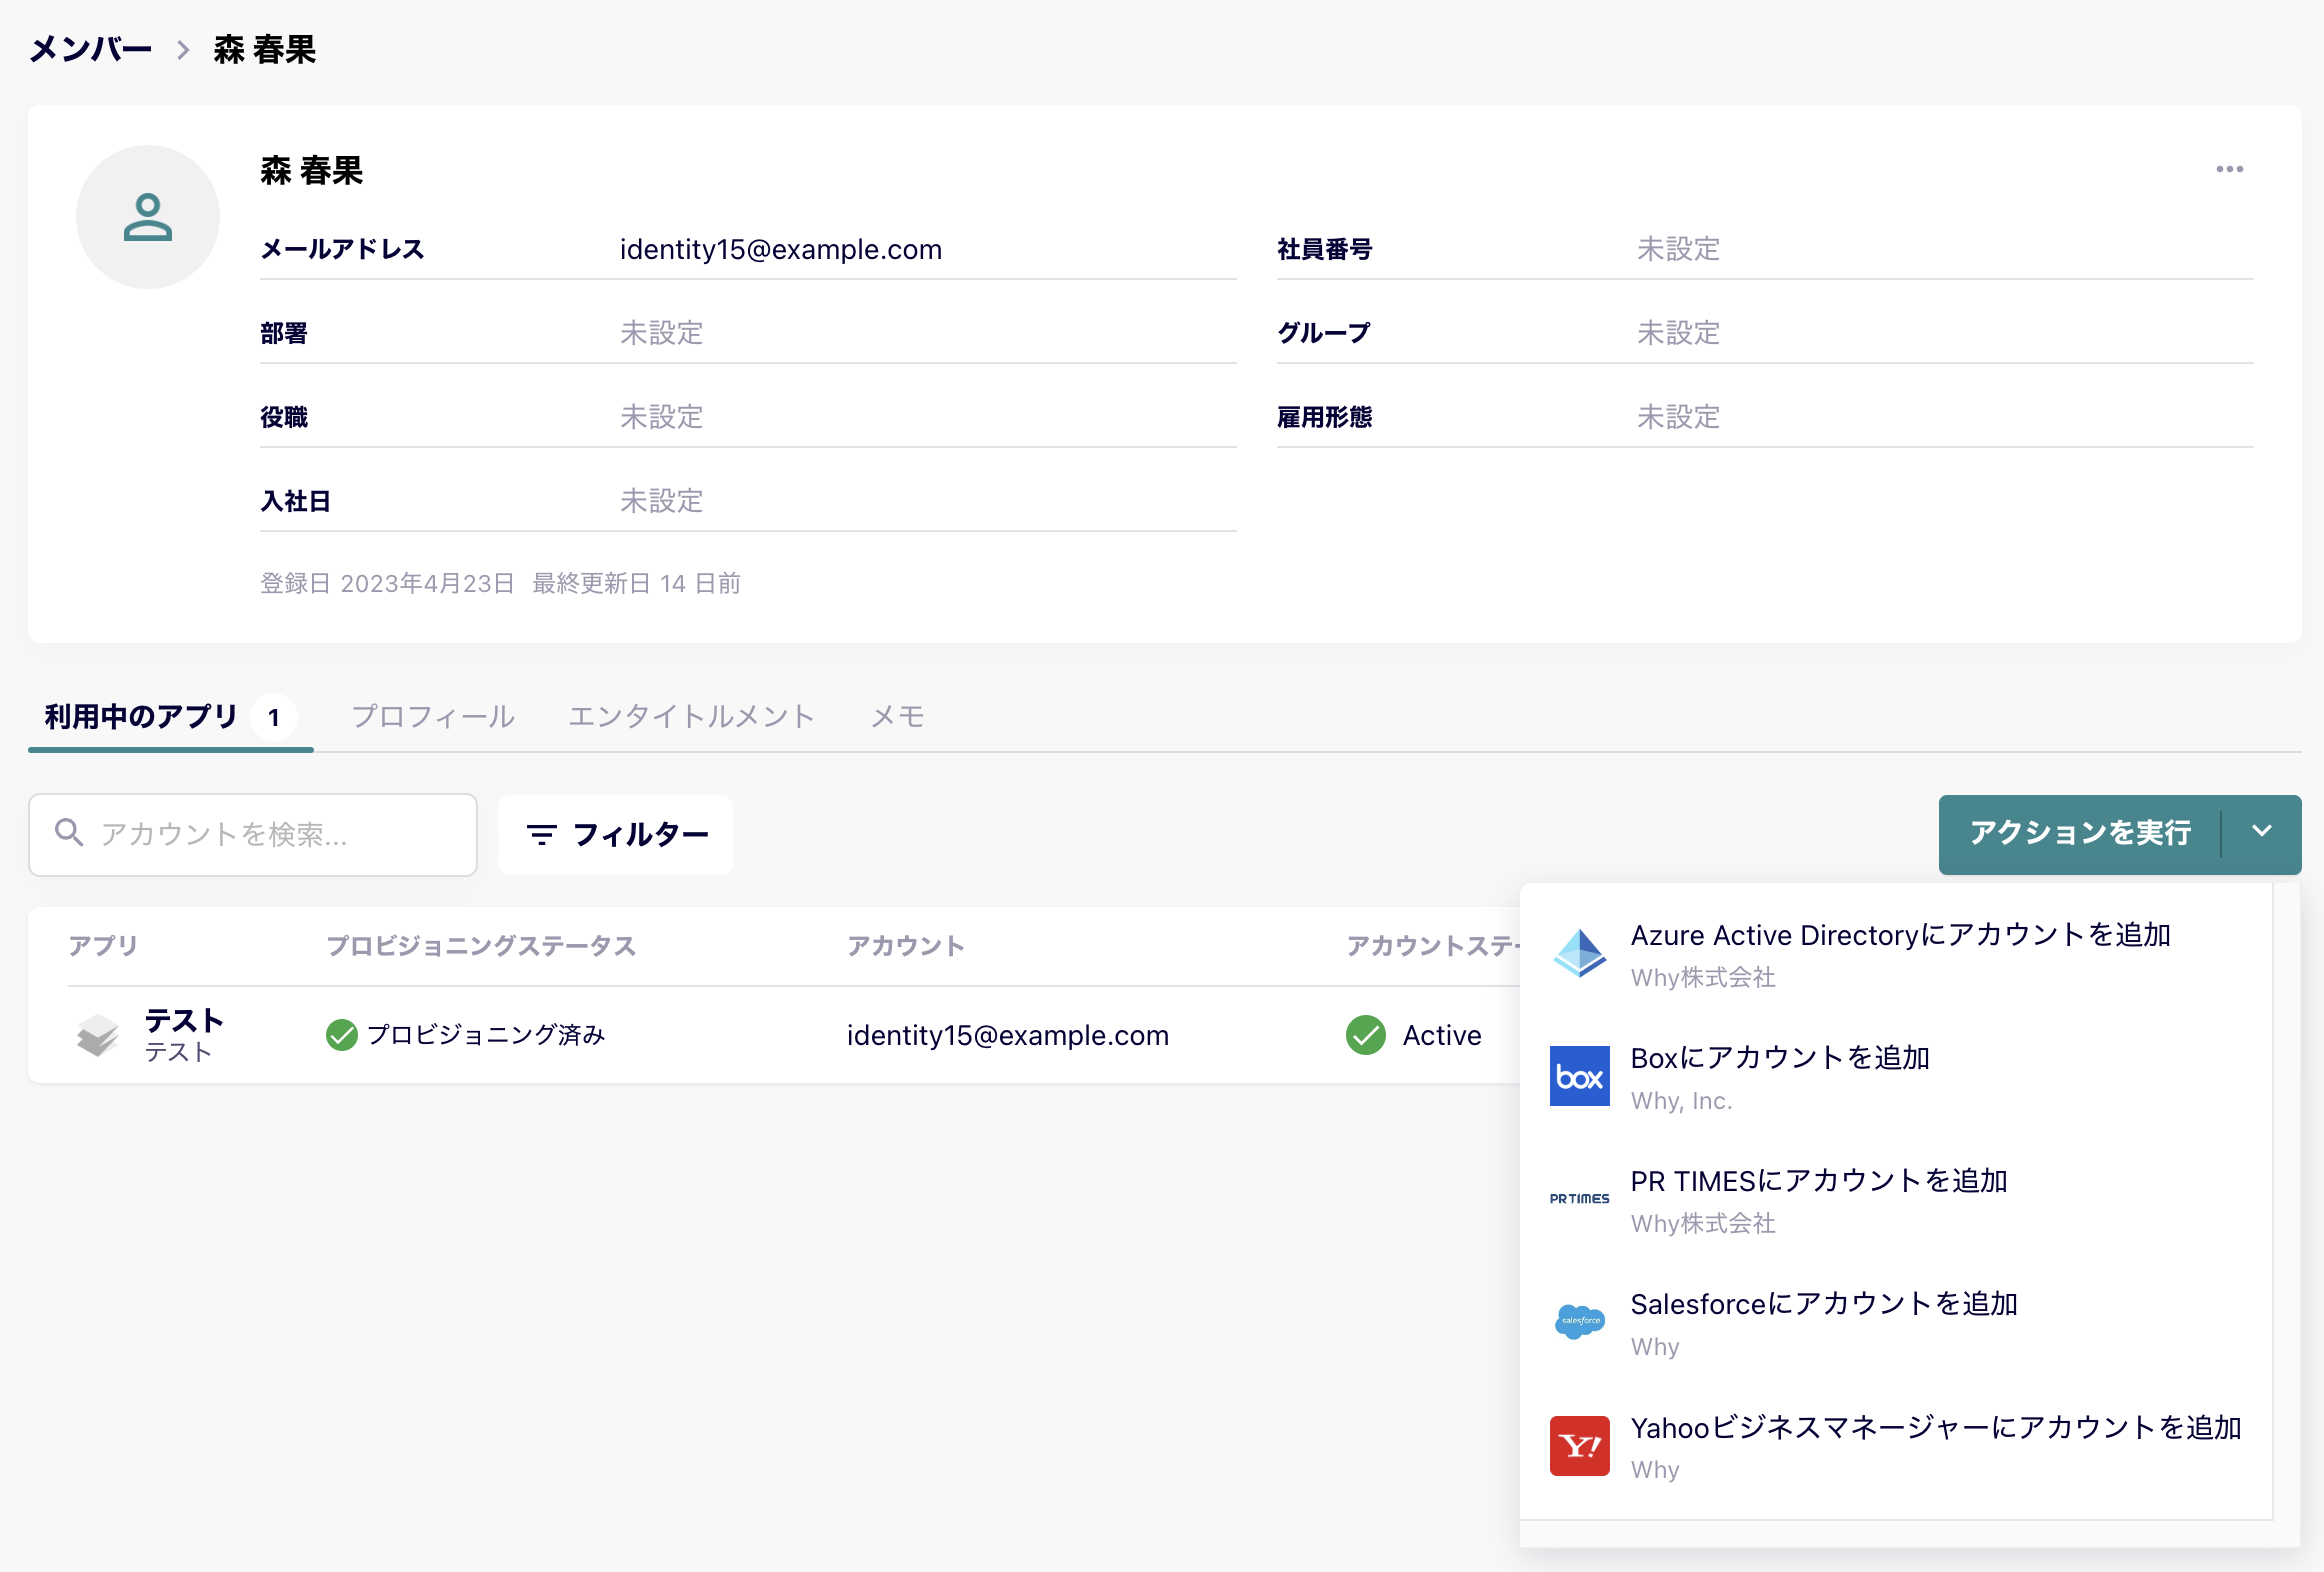Choose Salesforceにアカウントを追加 menu entry
This screenshot has height=1572, width=2324.
pyautogui.click(x=1823, y=1304)
